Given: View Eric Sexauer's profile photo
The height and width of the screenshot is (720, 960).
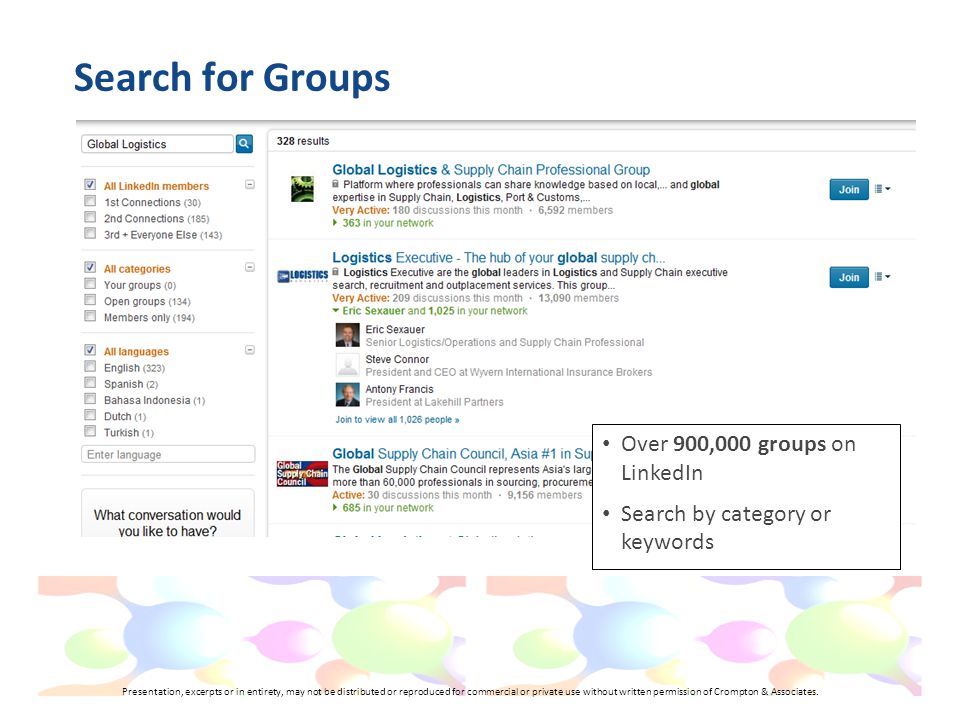Looking at the screenshot, I should coord(347,336).
